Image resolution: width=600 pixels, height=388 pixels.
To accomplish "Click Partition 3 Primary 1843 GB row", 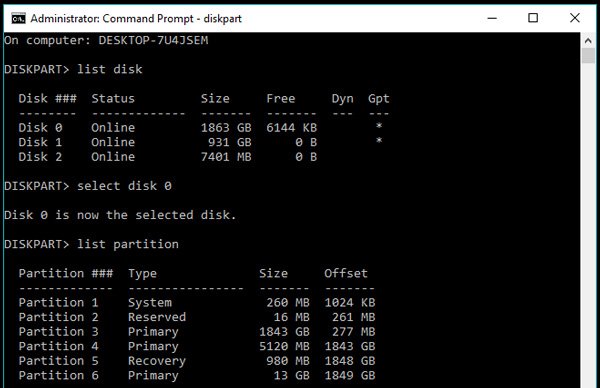I will coord(197,331).
